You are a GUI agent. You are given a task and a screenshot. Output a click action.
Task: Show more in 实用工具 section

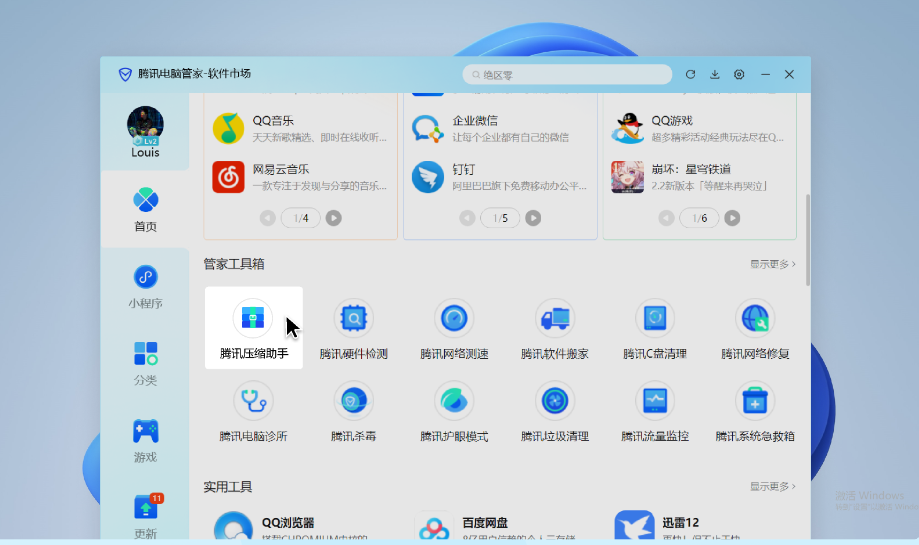[x=772, y=486]
